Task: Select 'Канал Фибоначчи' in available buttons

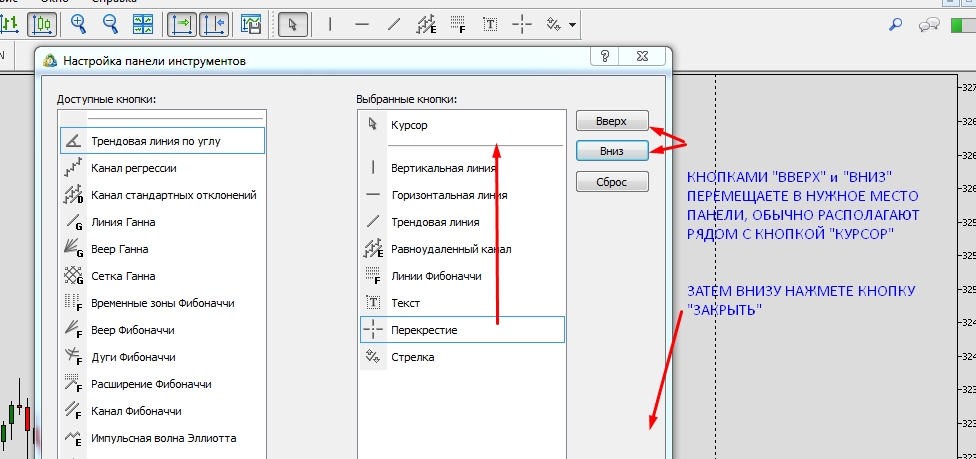Action: click(162, 411)
